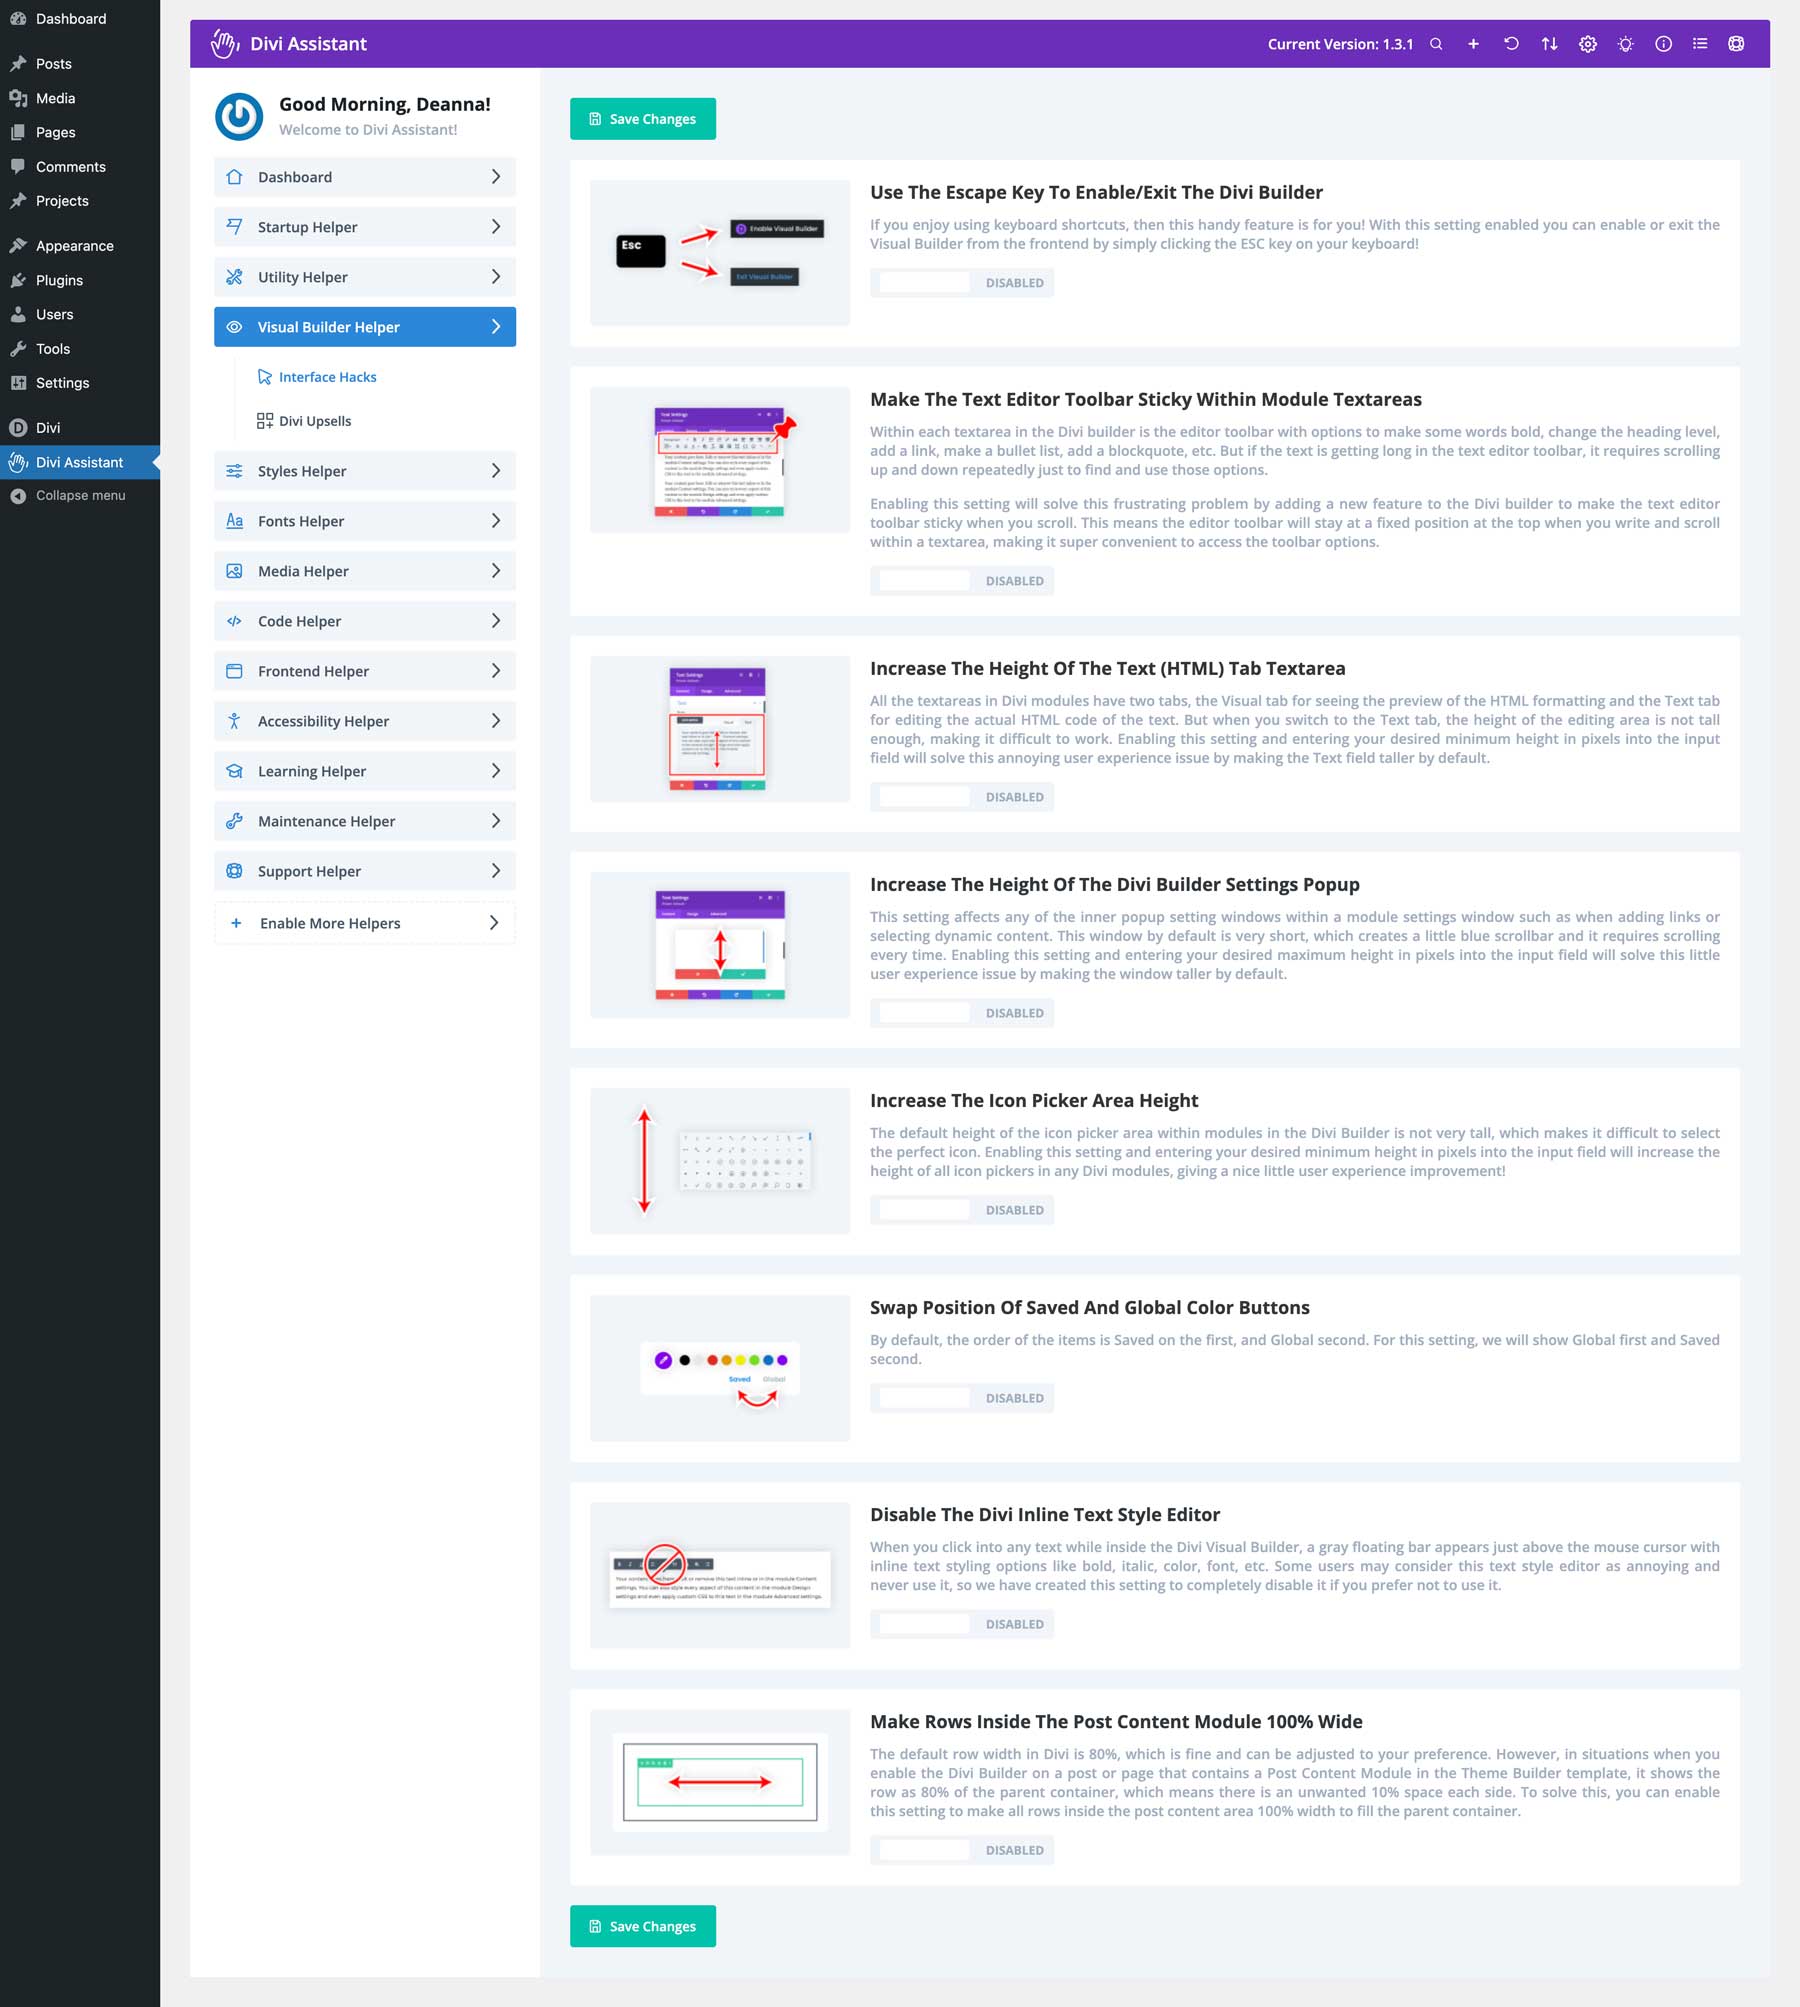
Task: Expand the Styles Helper section
Action: coord(364,470)
